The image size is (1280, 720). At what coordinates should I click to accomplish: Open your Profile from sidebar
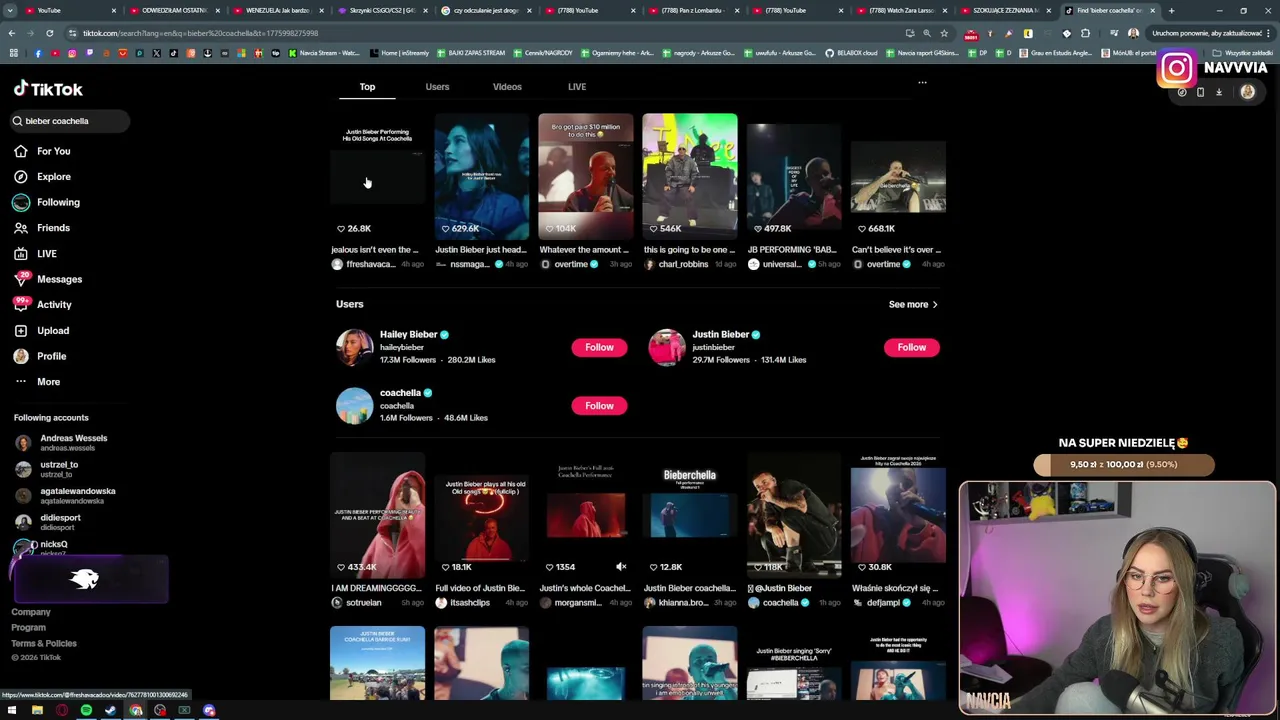tap(40, 356)
